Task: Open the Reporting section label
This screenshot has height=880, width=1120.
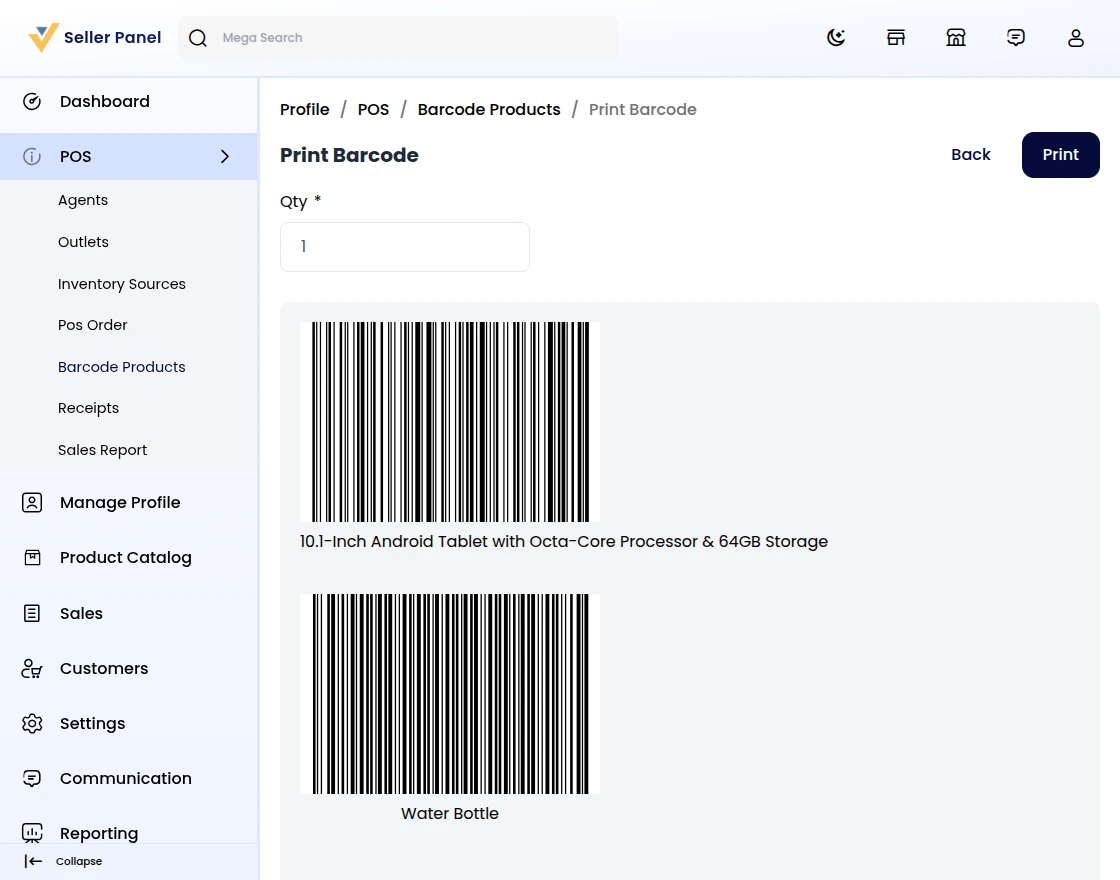Action: pyautogui.click(x=99, y=833)
